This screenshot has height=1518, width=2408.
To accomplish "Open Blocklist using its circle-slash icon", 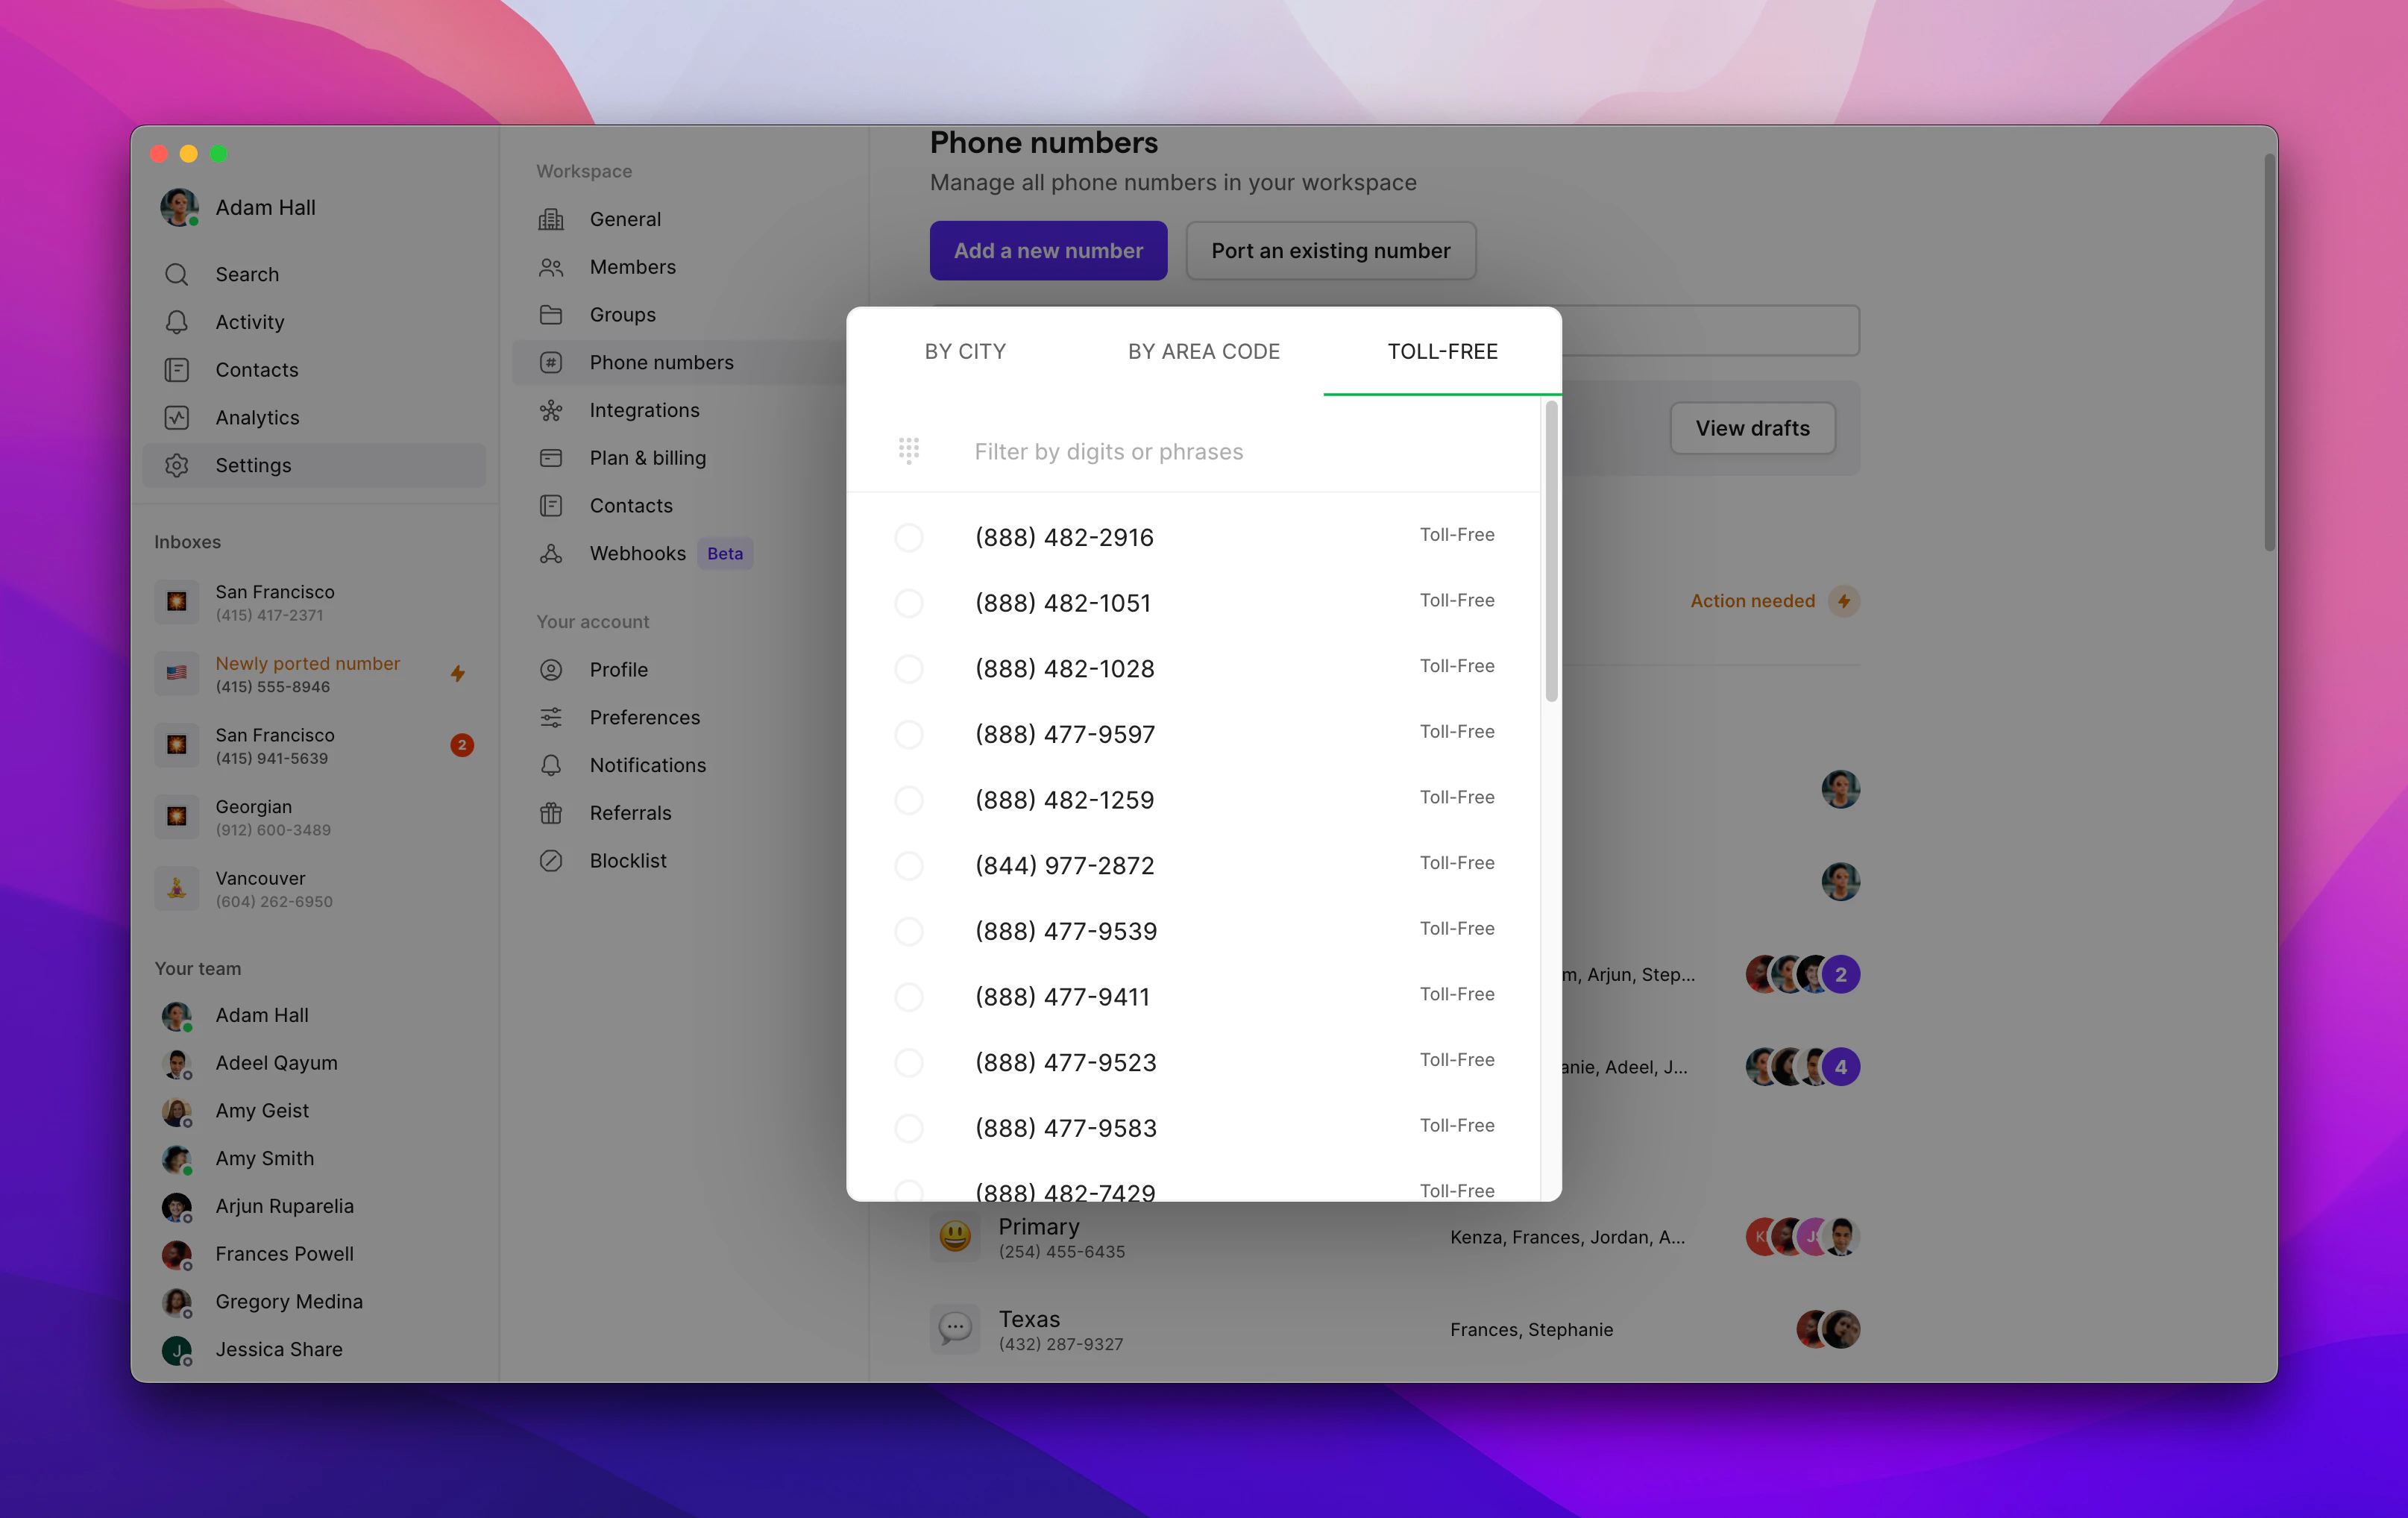I will tap(551, 861).
